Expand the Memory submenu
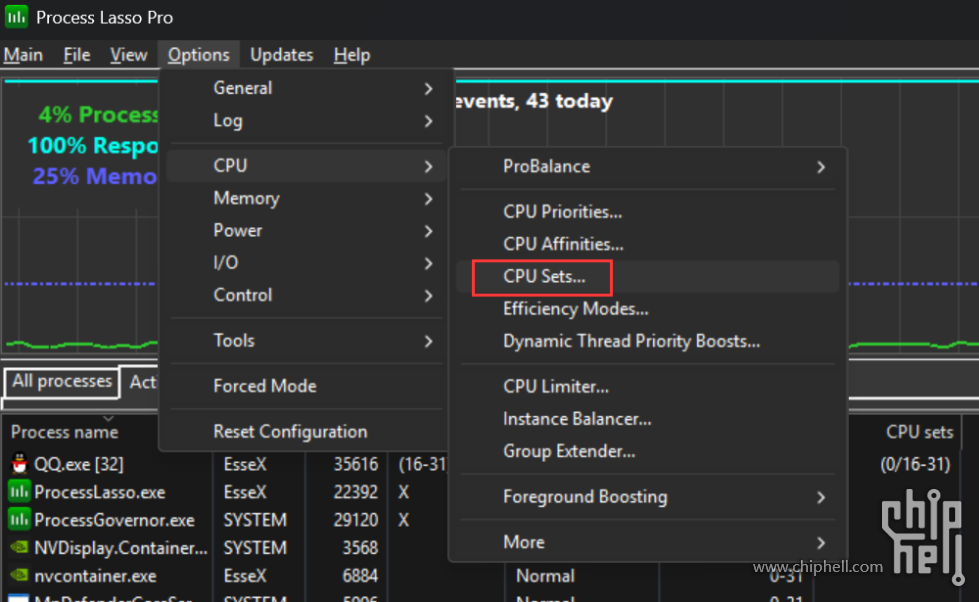The width and height of the screenshot is (979, 602). pos(307,198)
